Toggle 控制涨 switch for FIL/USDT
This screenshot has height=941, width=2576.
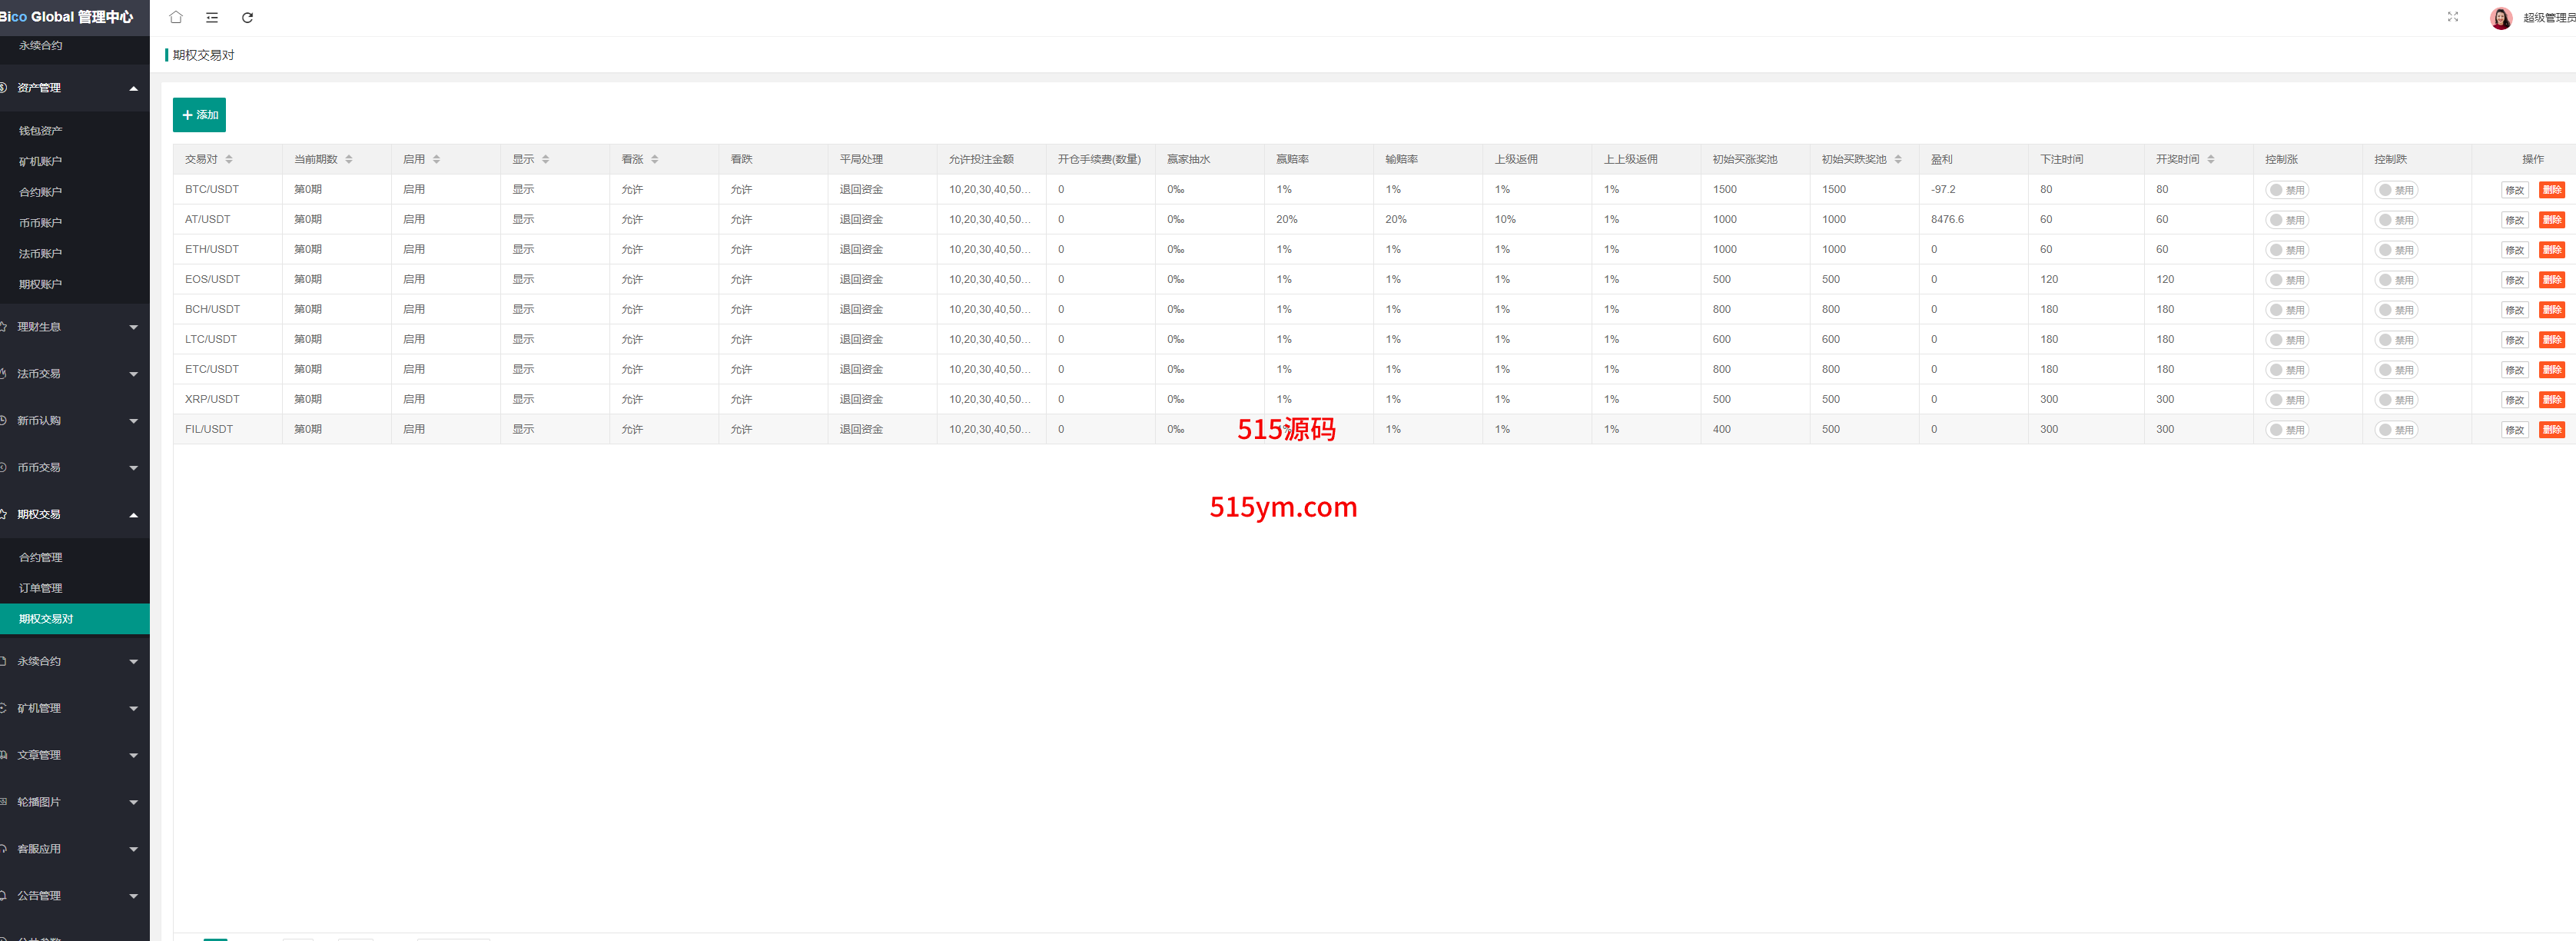pyautogui.click(x=2287, y=430)
